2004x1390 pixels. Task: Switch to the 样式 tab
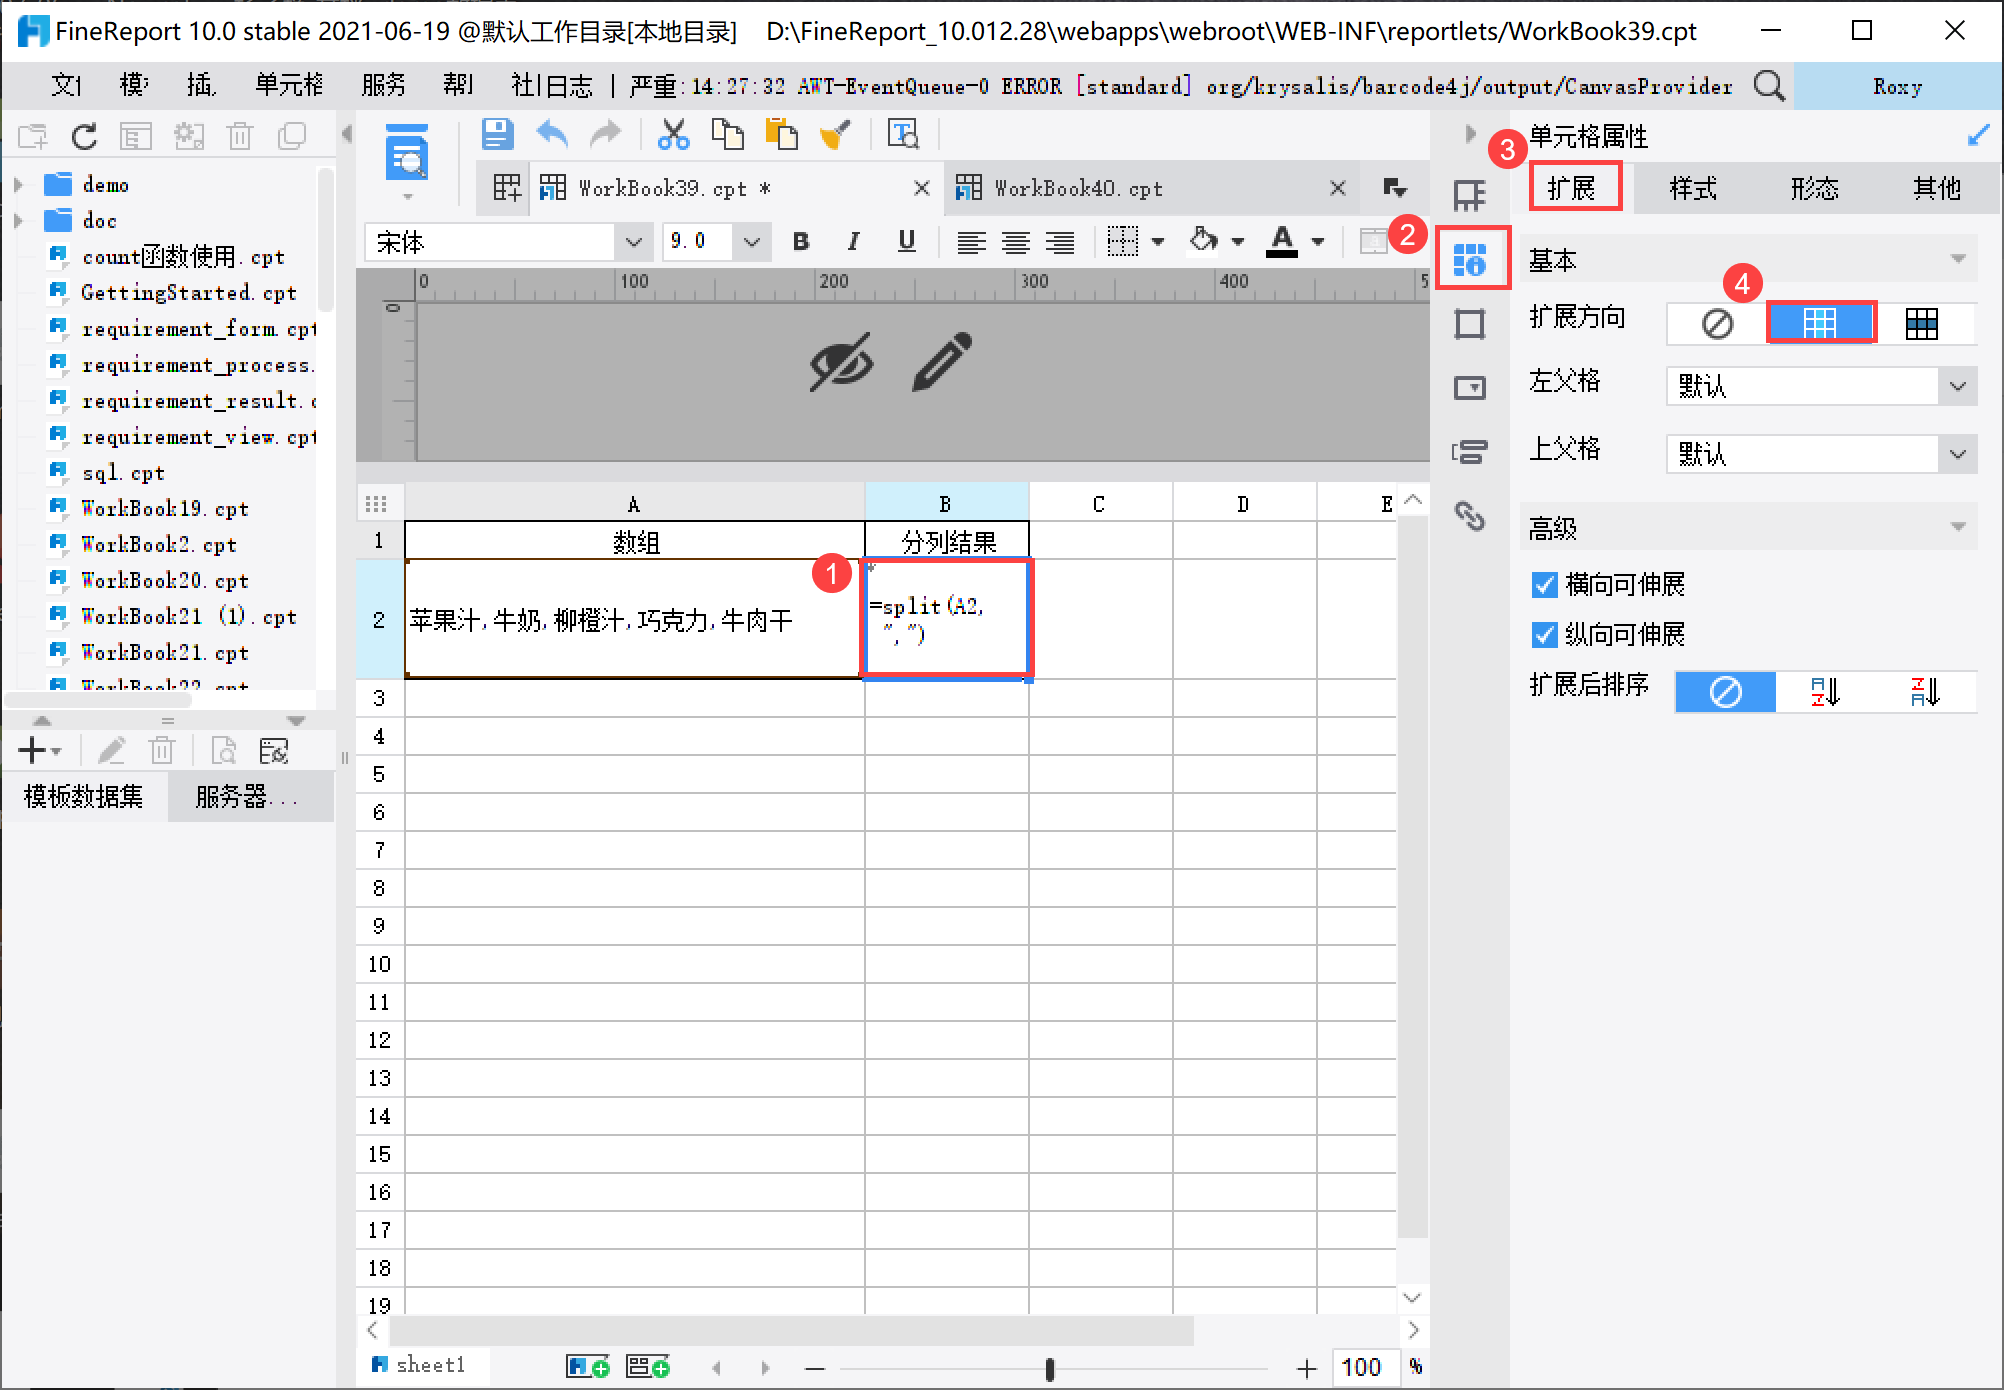click(x=1692, y=188)
